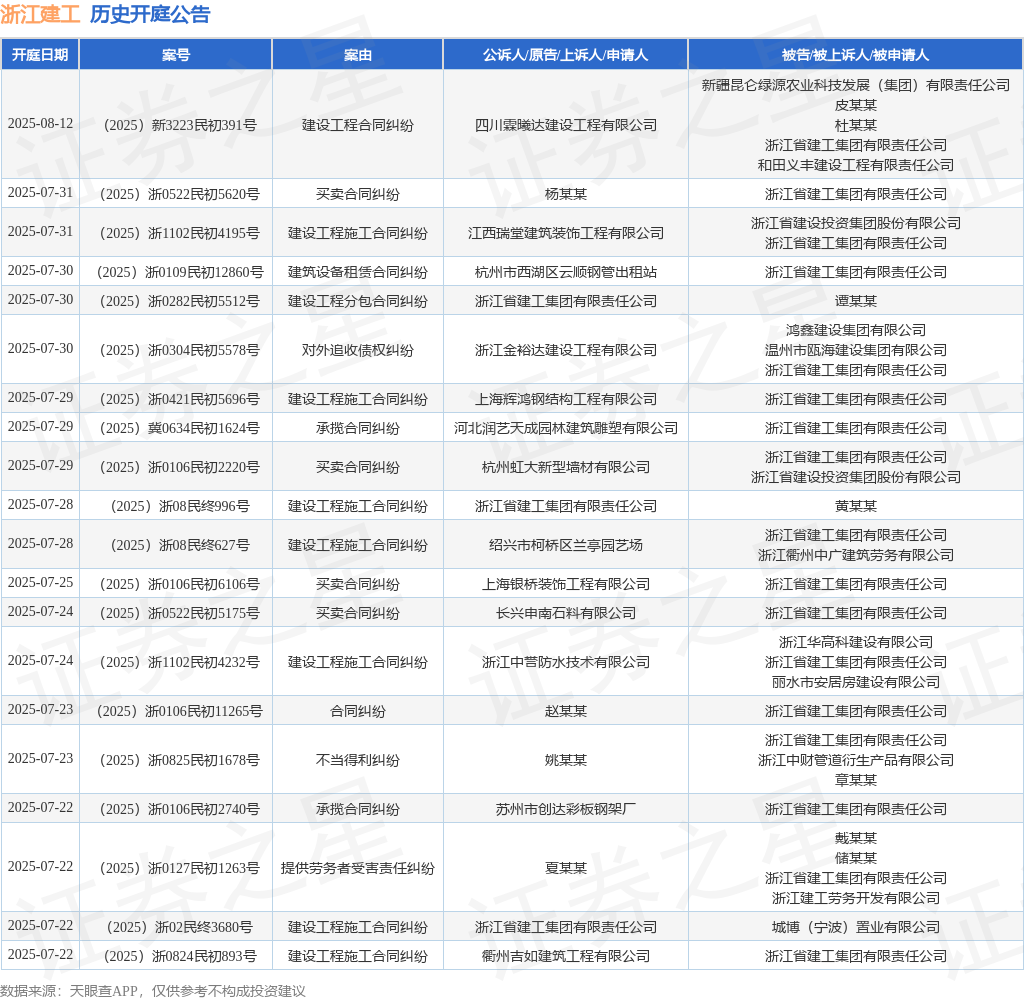Viewport: 1024px width, 1000px height.
Task: Click the 对外追收债权纠纷 cause cell
Action: [358, 350]
